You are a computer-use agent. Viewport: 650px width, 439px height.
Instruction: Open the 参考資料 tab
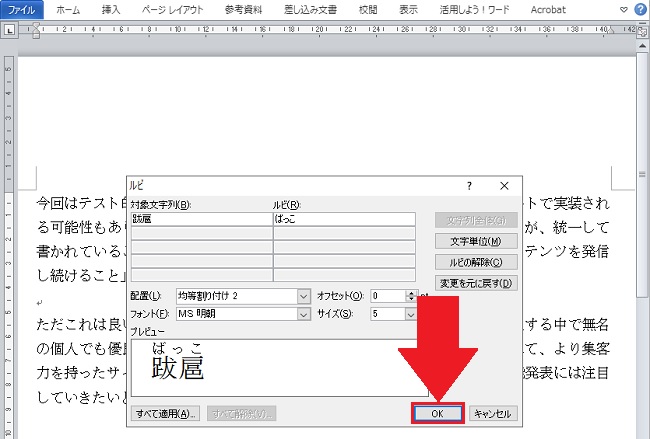coord(244,10)
